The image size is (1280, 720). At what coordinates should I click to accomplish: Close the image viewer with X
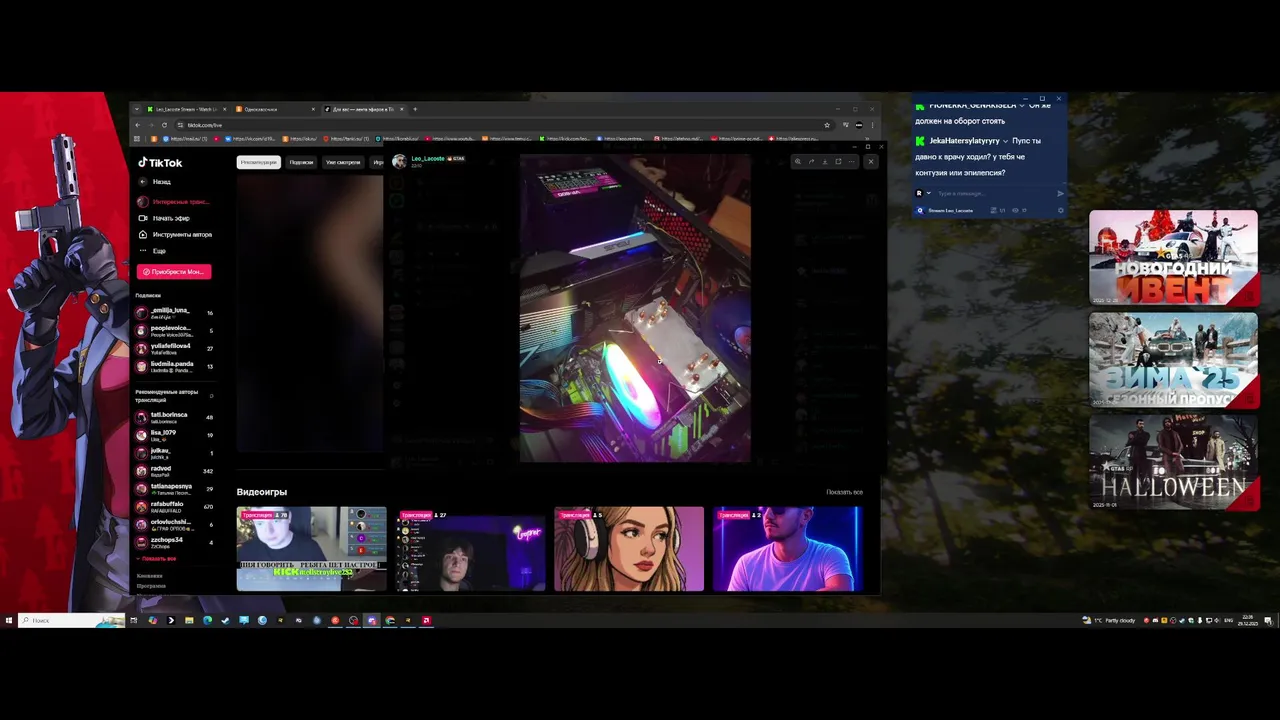click(x=870, y=161)
